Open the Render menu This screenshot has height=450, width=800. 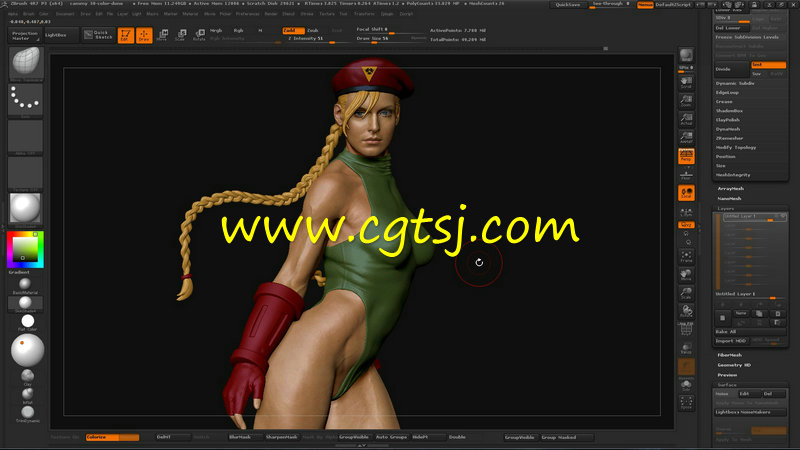point(271,14)
